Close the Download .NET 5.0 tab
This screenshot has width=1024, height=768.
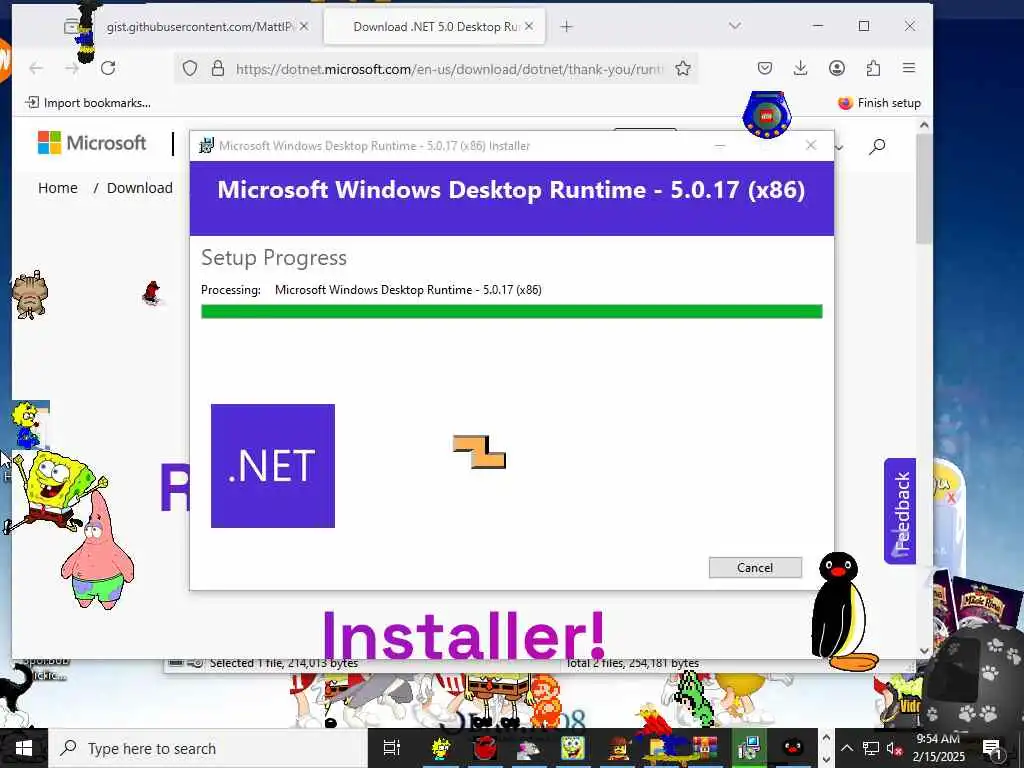point(529,26)
